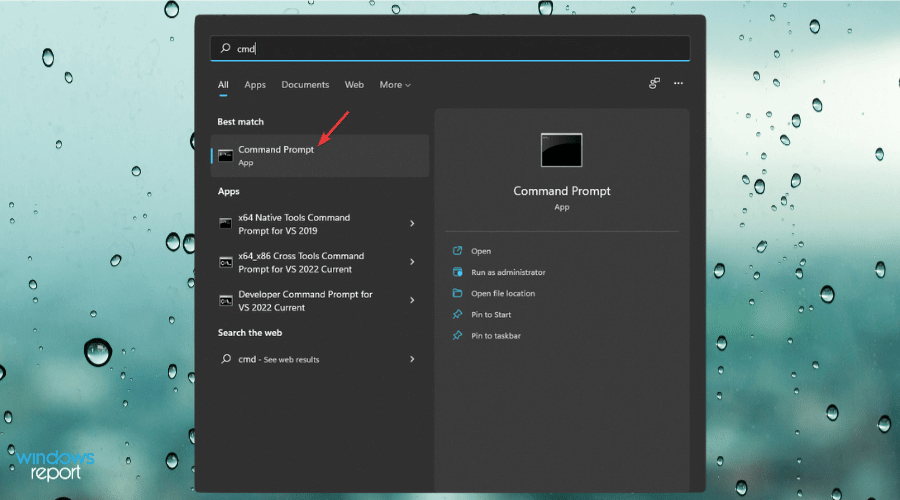Expand x64 Native Tools Command Prompt chevron
This screenshot has height=500, width=900.
coord(412,223)
